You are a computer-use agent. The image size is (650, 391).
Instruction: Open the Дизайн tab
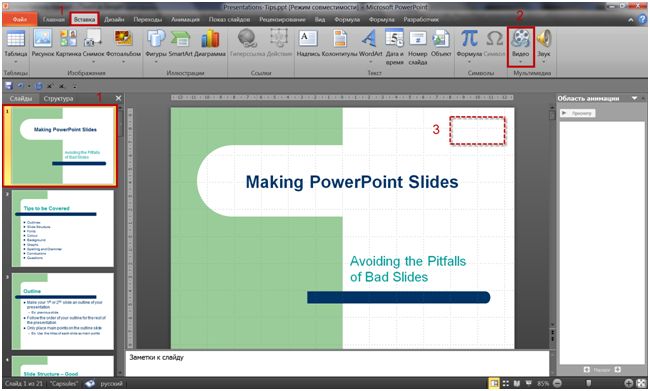114,19
